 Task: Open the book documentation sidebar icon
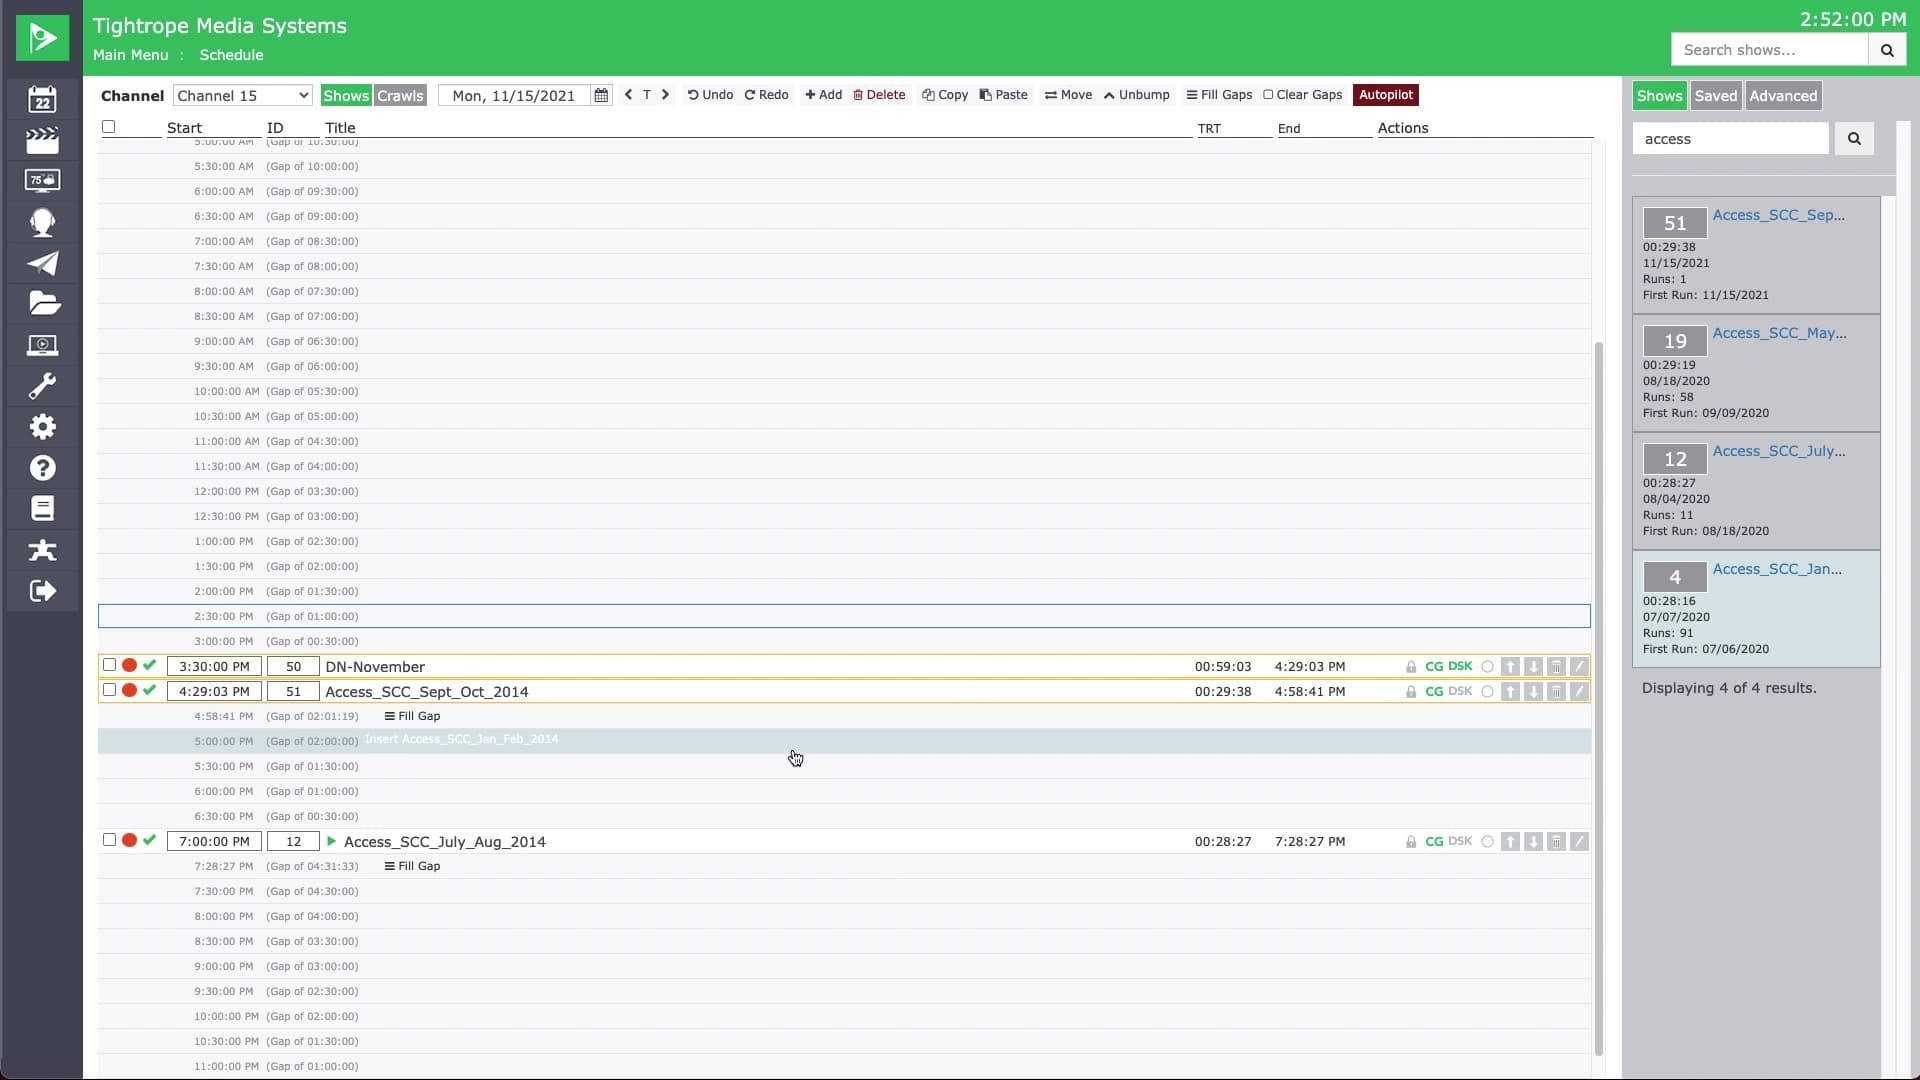(42, 508)
